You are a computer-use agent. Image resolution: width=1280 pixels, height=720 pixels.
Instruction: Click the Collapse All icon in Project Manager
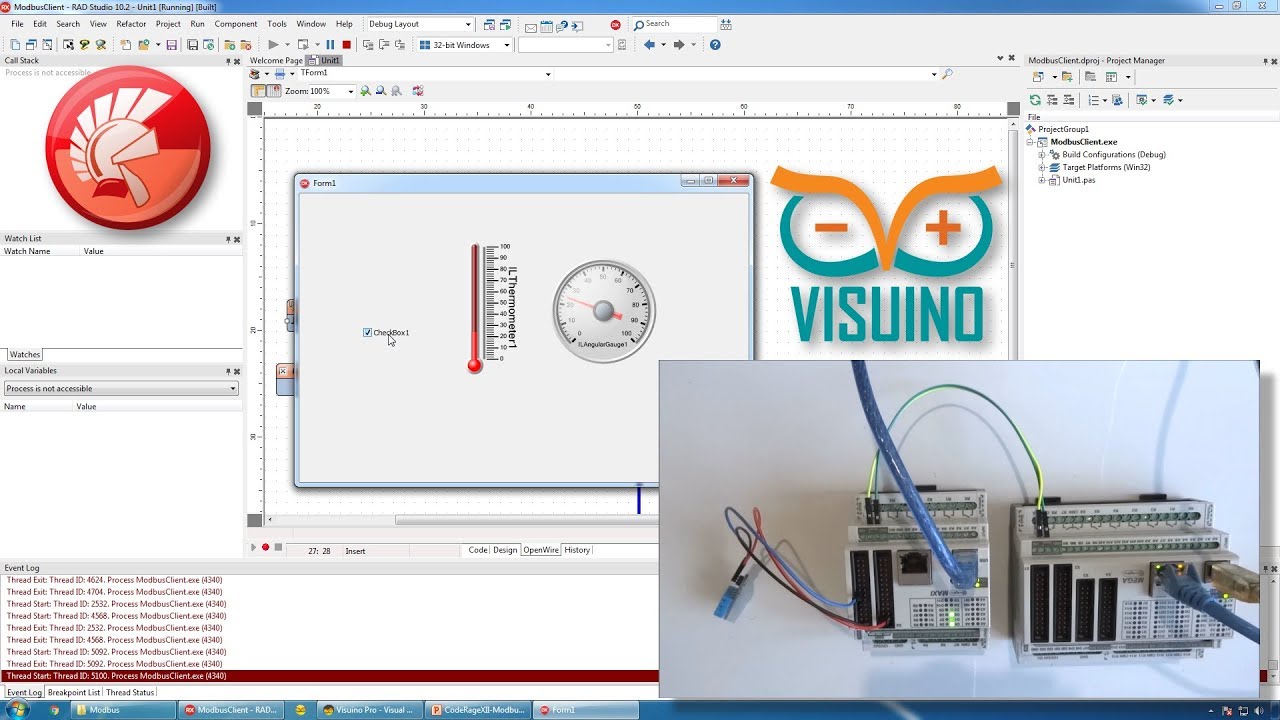[1068, 100]
